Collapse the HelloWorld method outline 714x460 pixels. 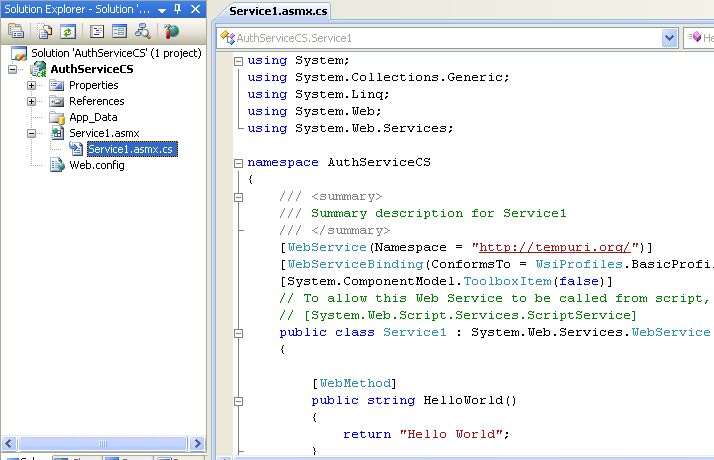point(238,401)
